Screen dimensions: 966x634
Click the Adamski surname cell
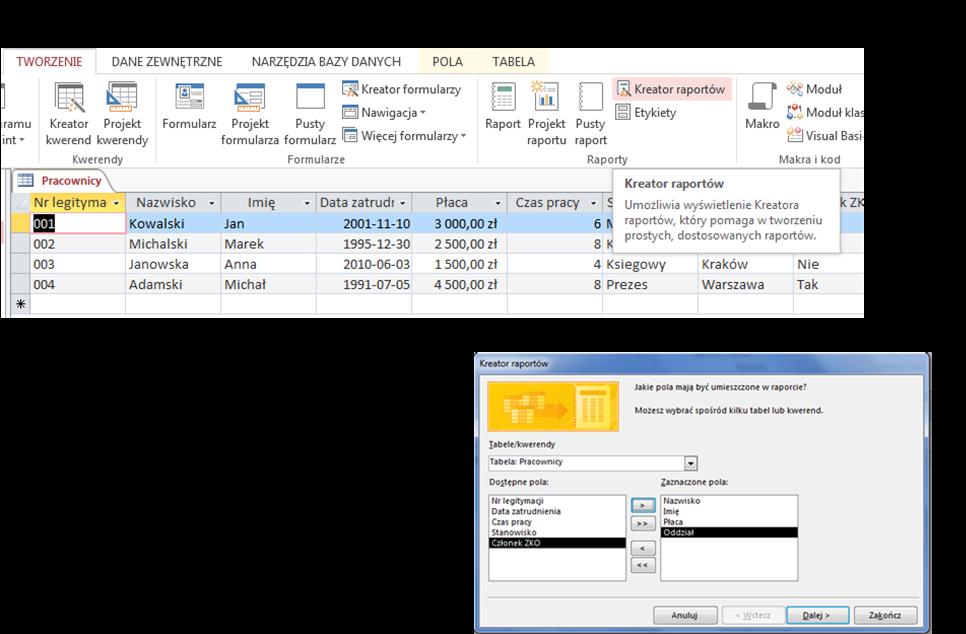point(173,285)
